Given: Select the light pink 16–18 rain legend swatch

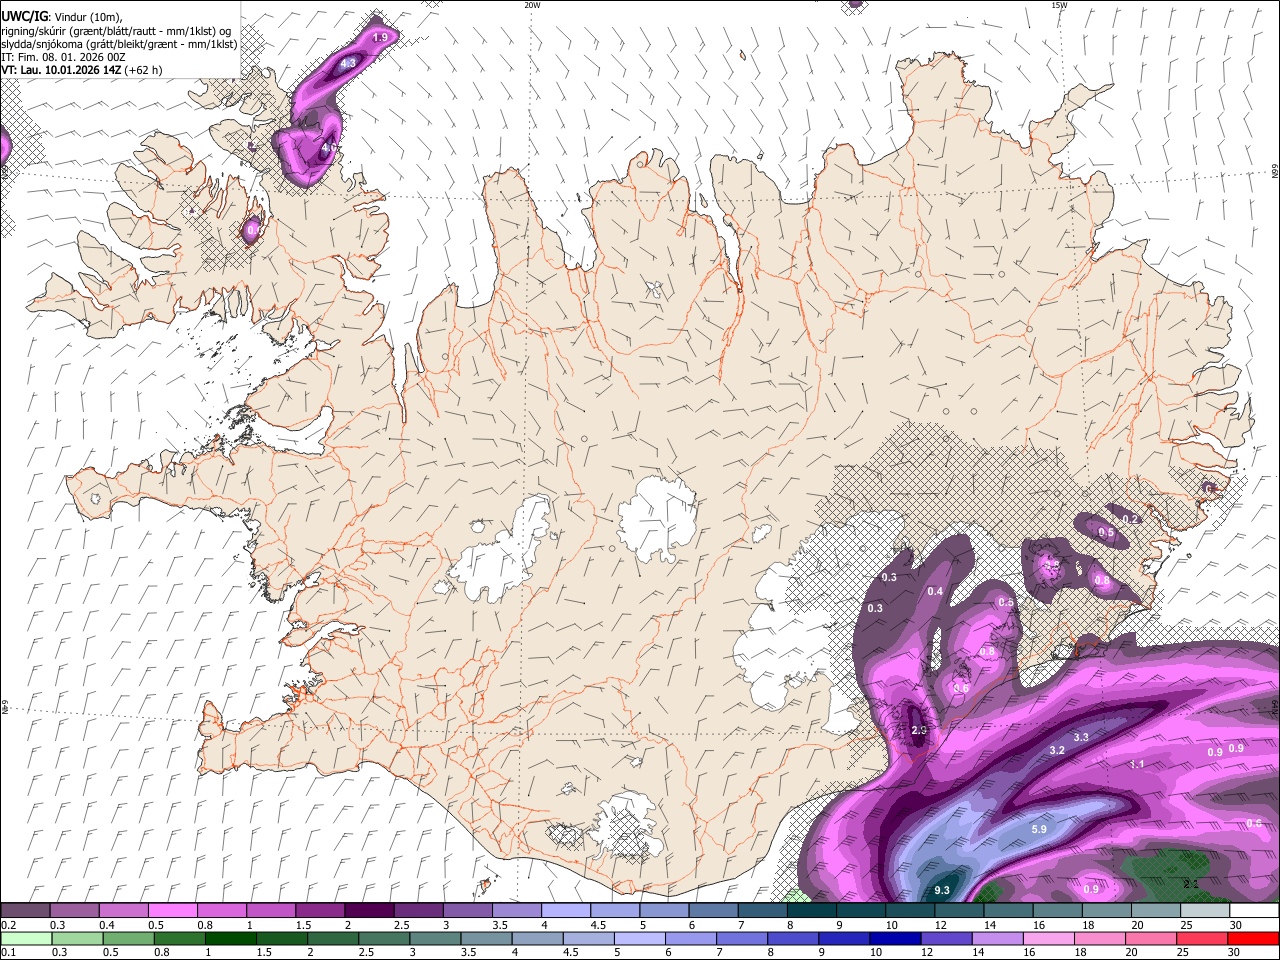Looking at the screenshot, I should [1048, 938].
